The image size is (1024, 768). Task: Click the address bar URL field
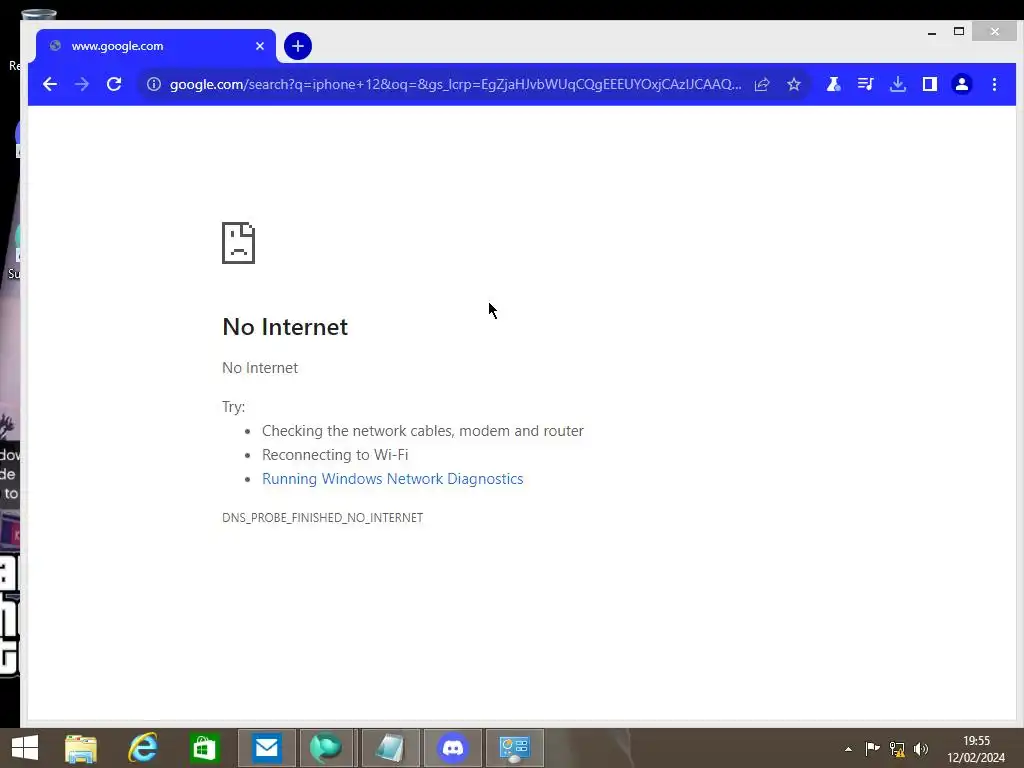pyautogui.click(x=455, y=84)
